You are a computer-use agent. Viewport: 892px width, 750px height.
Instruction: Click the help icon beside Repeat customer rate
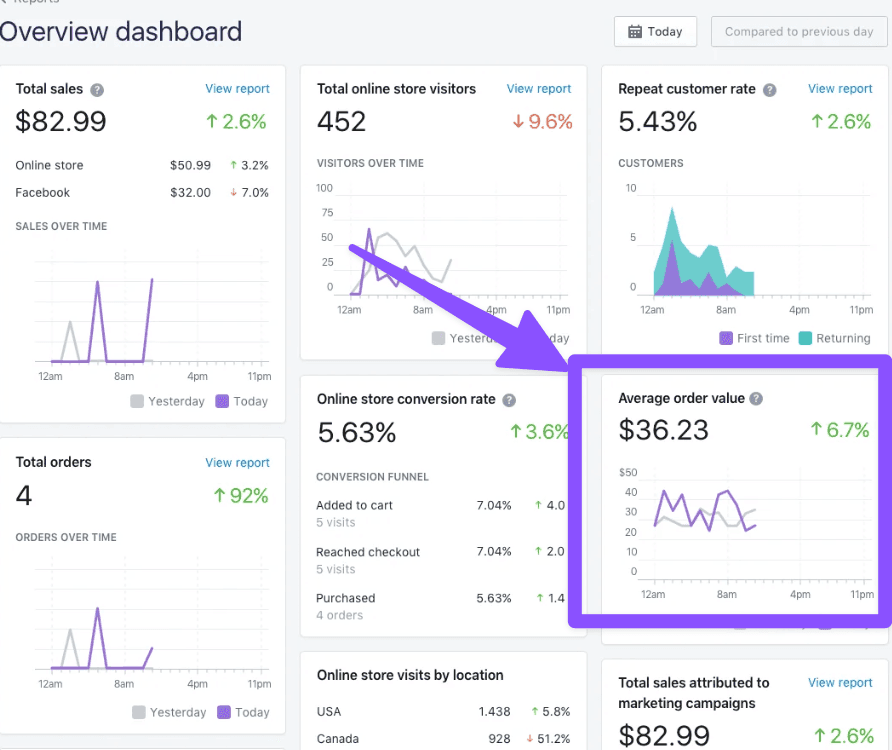(x=769, y=89)
